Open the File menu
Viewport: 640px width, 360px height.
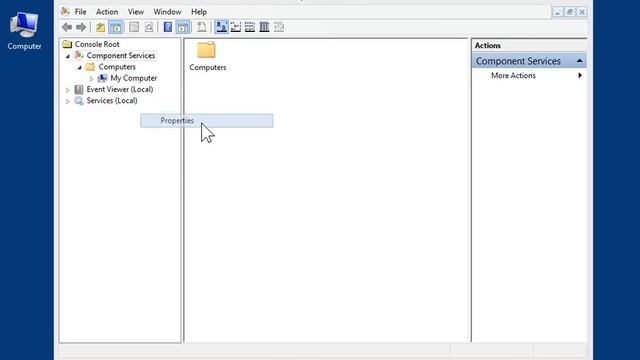pyautogui.click(x=80, y=12)
